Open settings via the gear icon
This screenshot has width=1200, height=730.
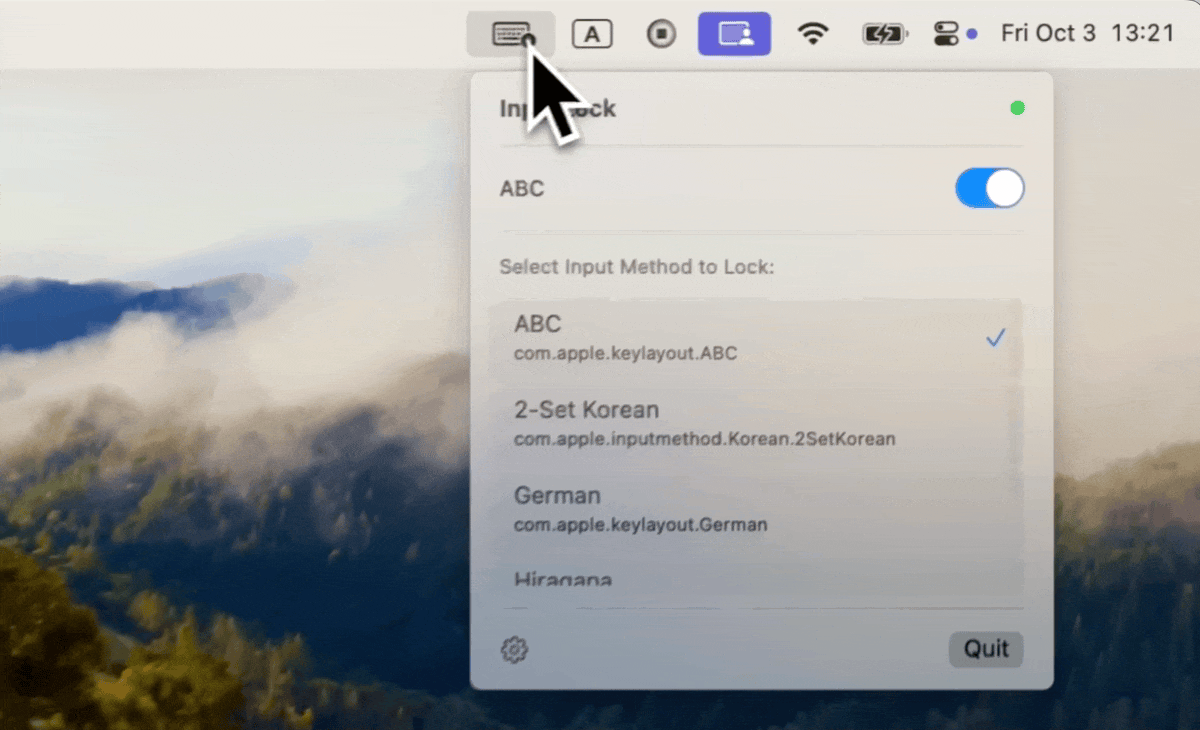[514, 650]
